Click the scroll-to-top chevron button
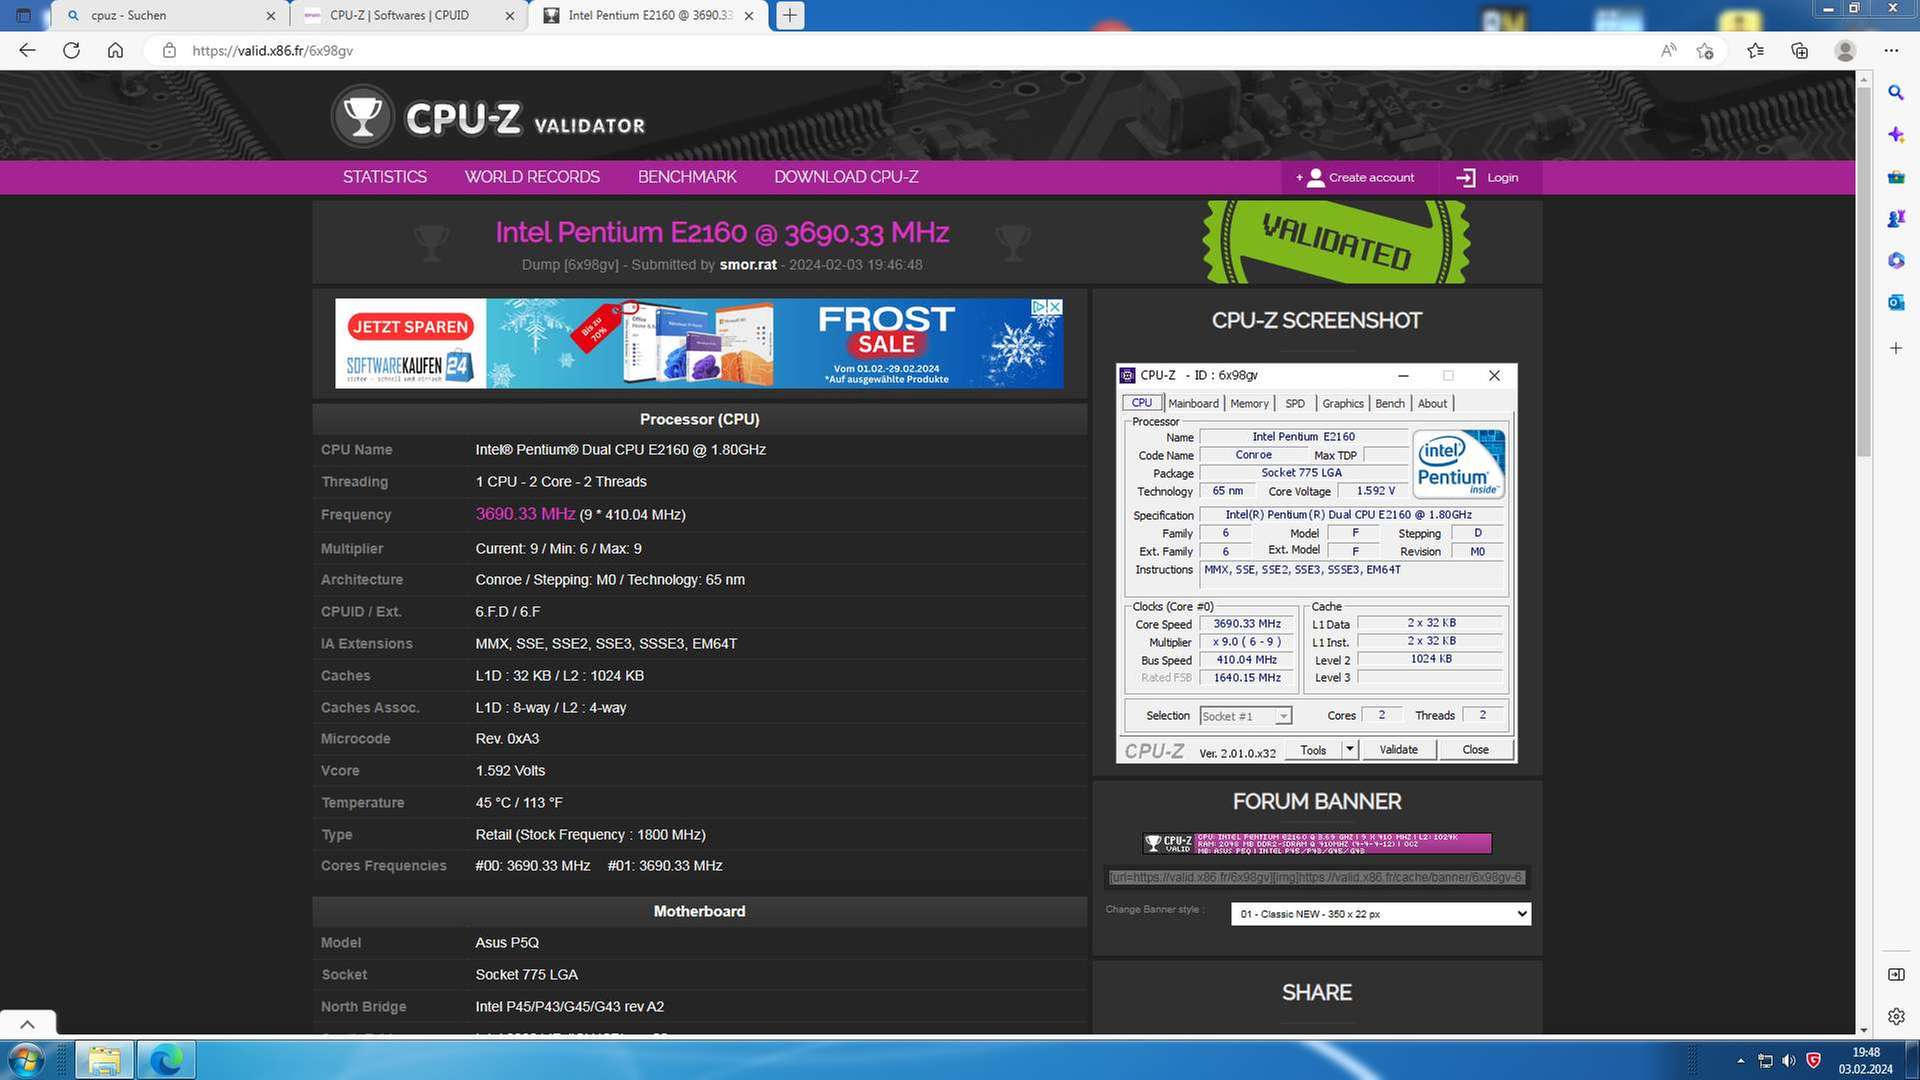The height and width of the screenshot is (1080, 1920). [28, 1024]
